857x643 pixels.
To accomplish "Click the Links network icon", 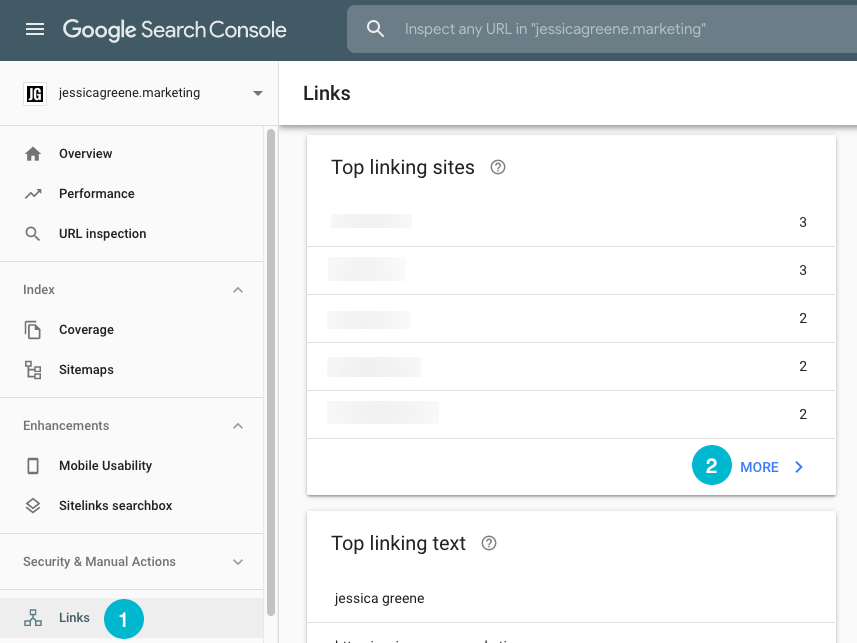I will tap(33, 618).
